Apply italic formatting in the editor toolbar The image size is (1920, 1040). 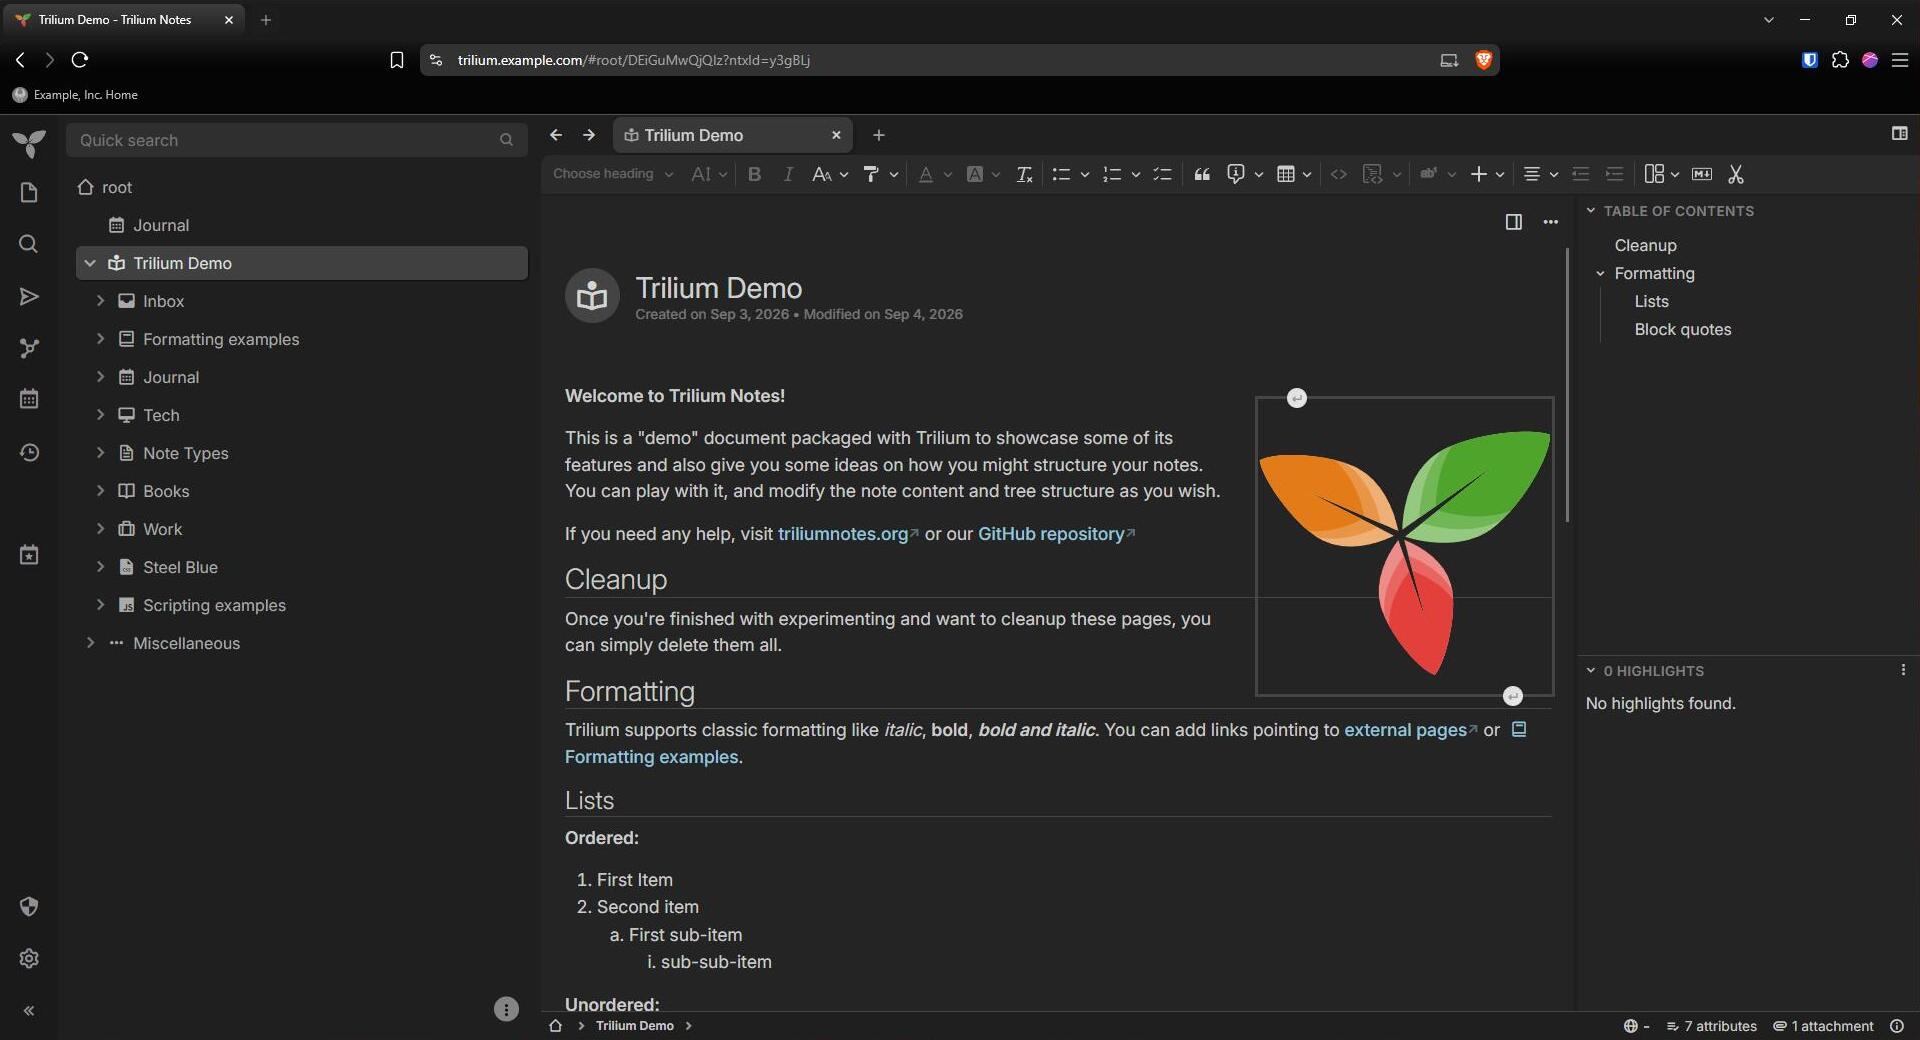[788, 174]
